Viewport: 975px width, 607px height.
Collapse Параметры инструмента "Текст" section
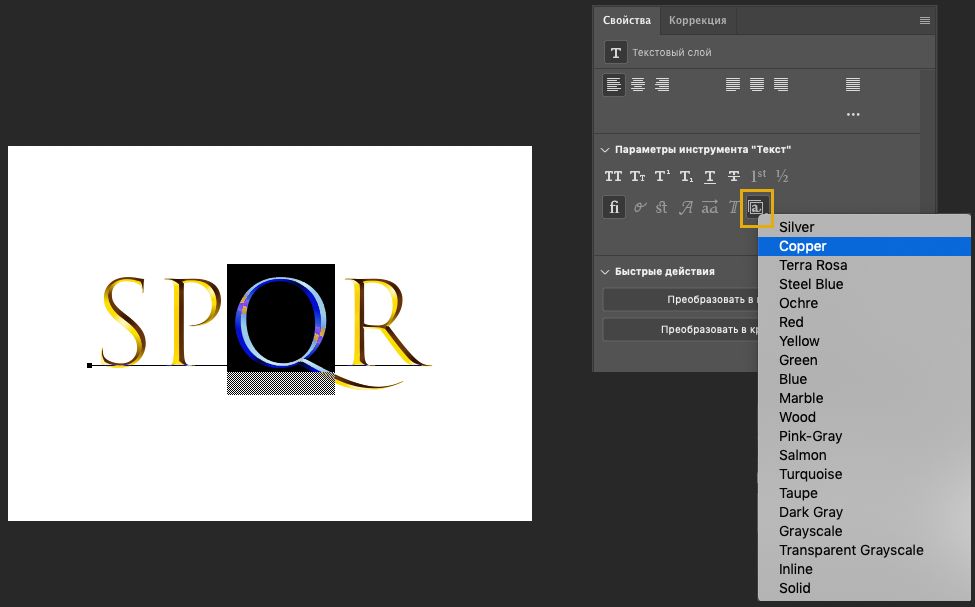[604, 150]
